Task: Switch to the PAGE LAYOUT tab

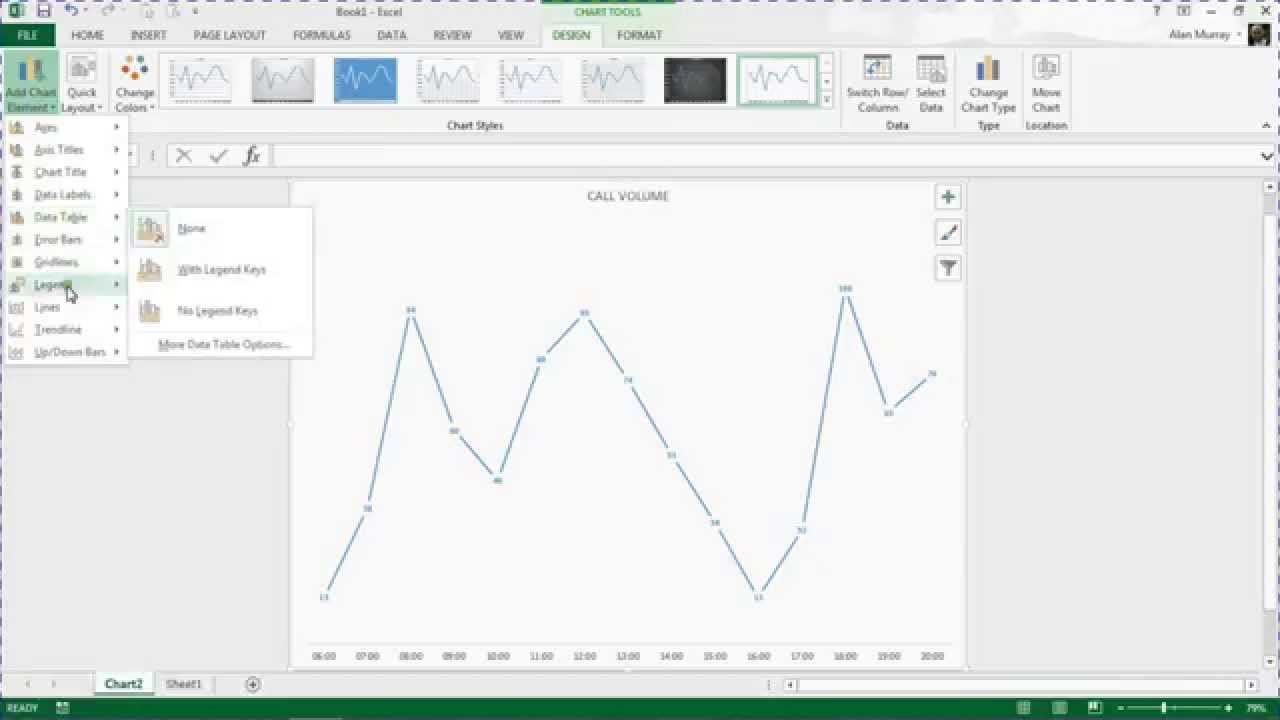Action: pos(229,35)
